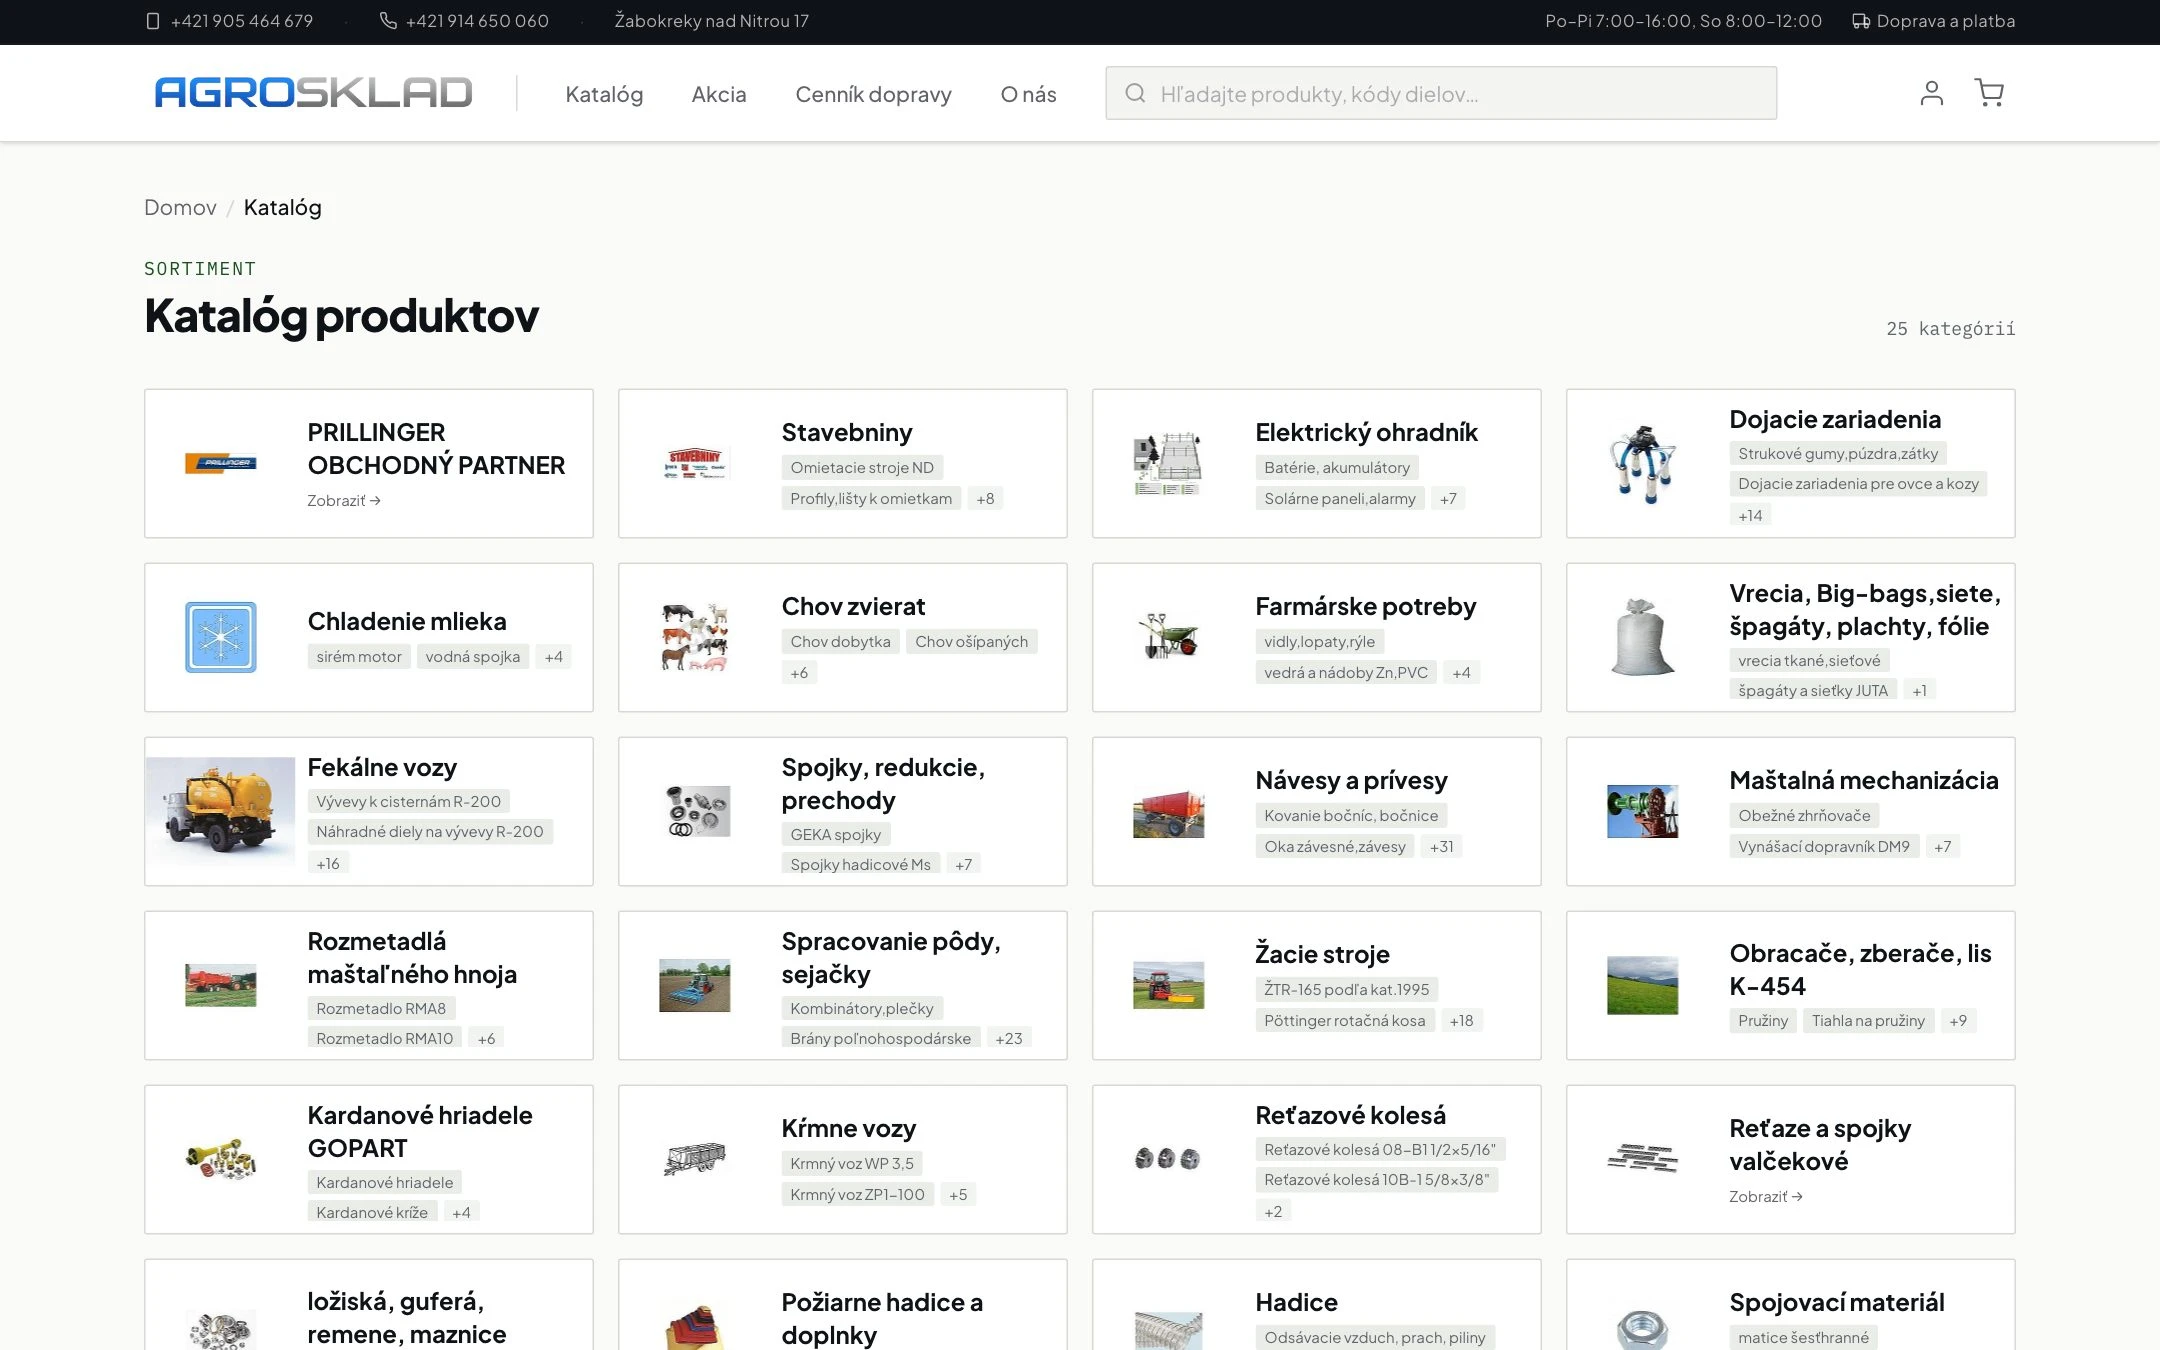Click the delivery truck icon

(x=1861, y=21)
